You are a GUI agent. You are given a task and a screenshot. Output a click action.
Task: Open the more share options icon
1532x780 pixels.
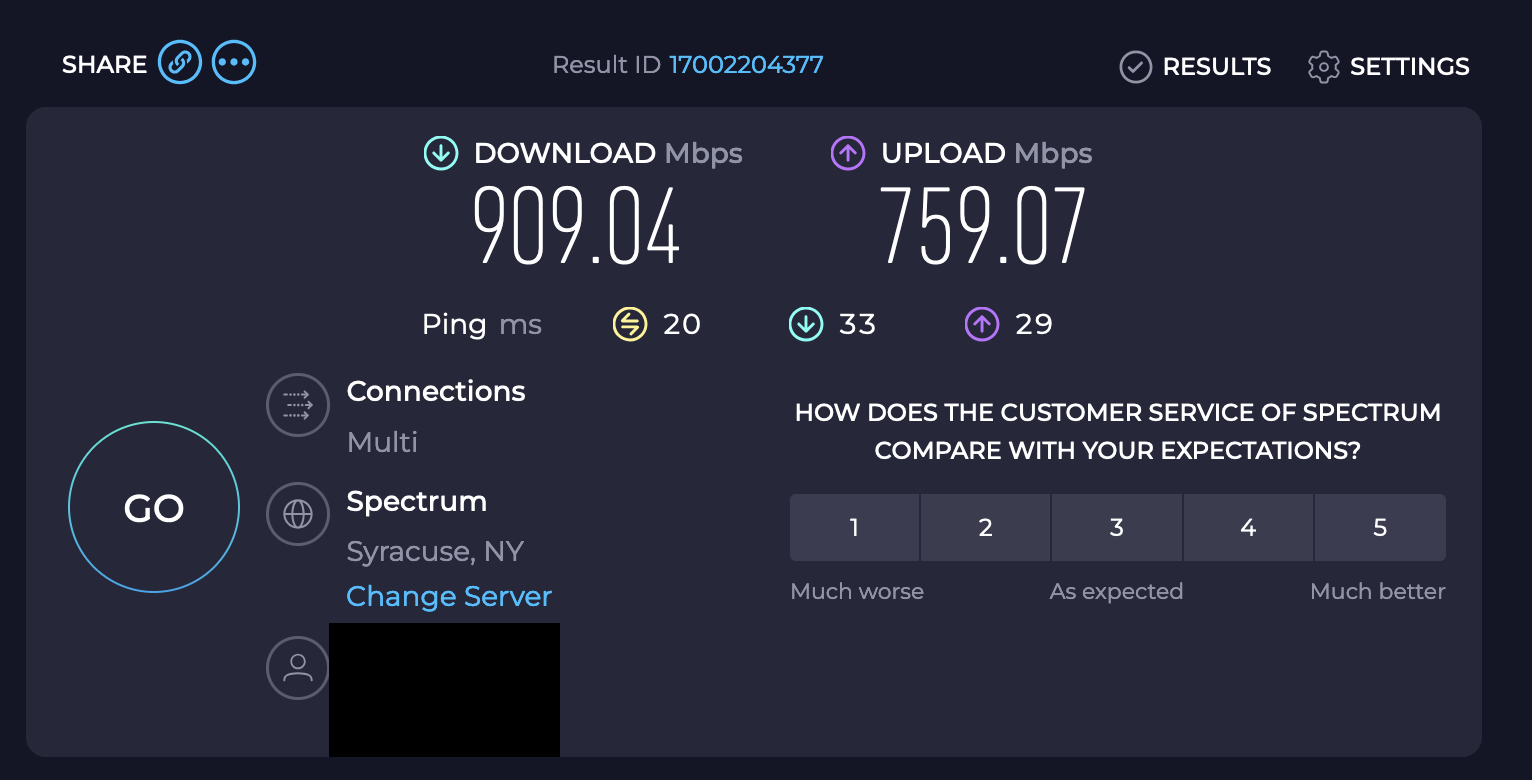[234, 63]
